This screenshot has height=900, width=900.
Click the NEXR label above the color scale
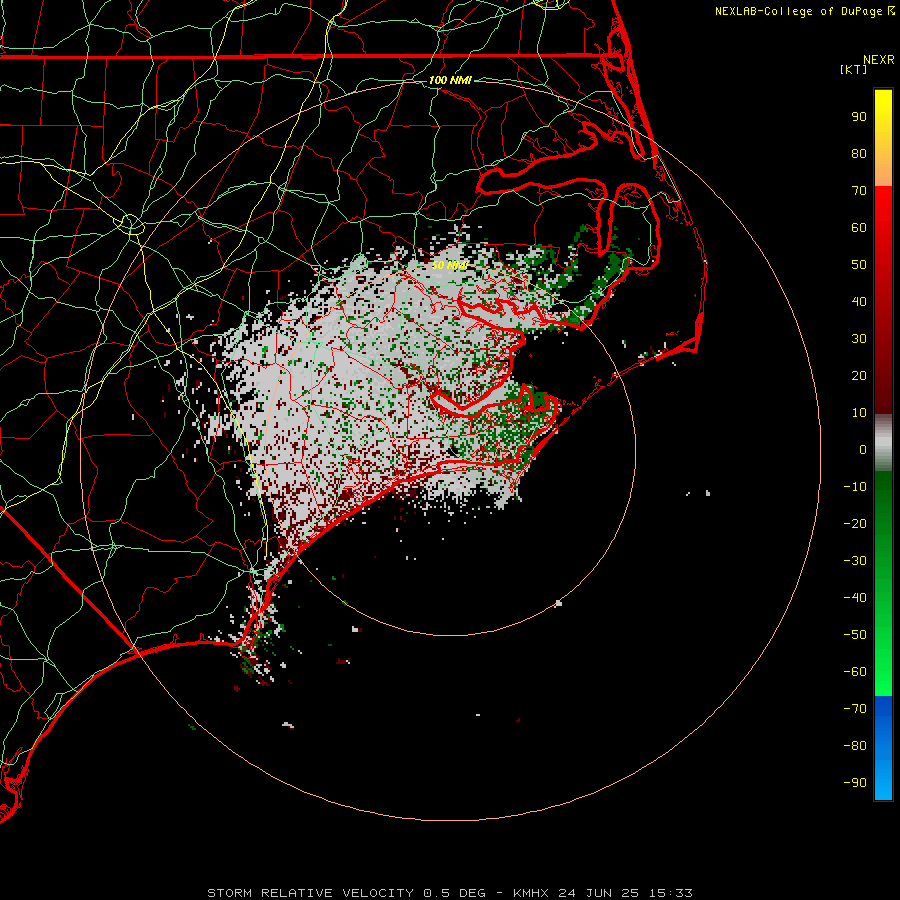tap(878, 60)
